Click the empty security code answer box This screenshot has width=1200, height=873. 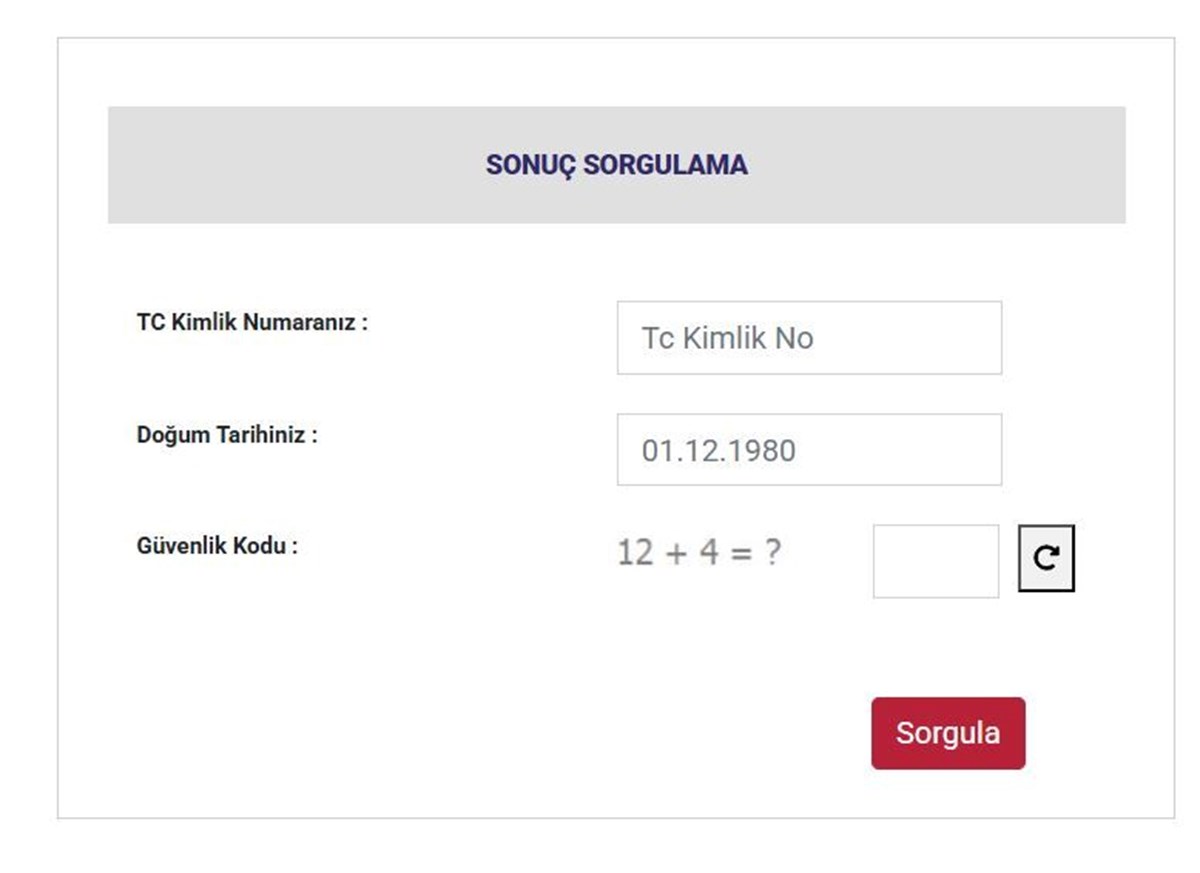936,561
